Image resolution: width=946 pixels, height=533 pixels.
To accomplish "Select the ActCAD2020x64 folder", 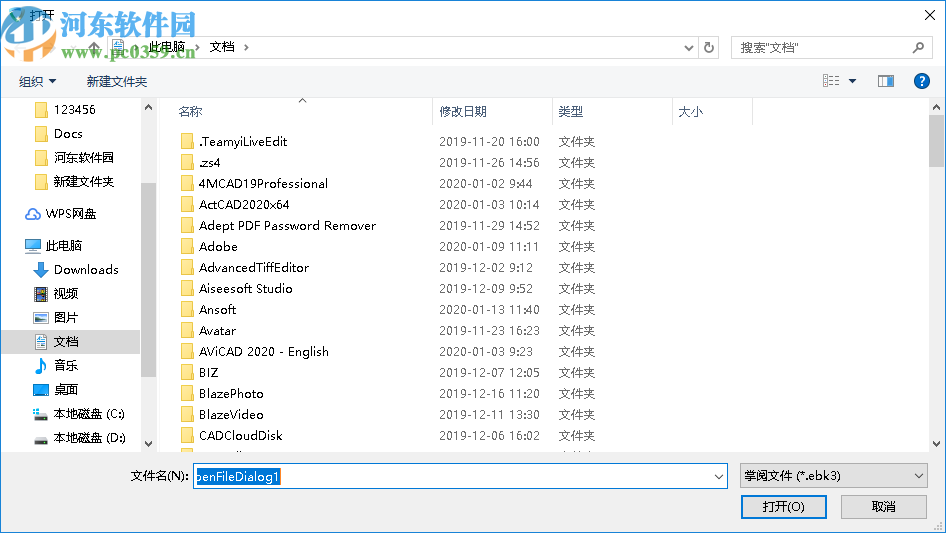I will pyautogui.click(x=244, y=205).
